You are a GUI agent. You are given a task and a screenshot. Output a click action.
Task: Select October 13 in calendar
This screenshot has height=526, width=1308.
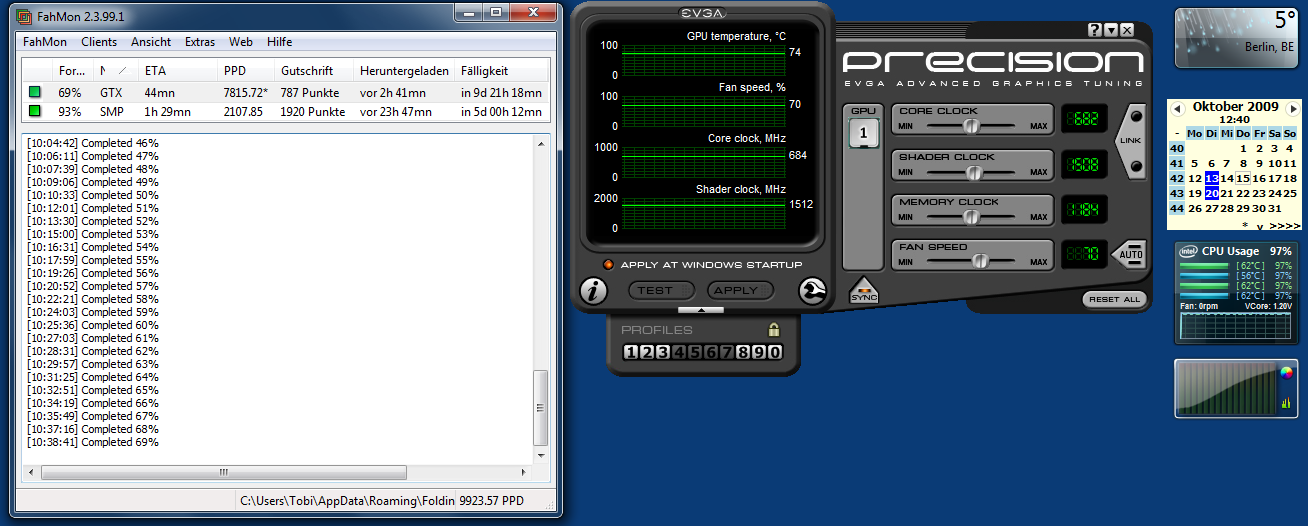coord(1212,178)
